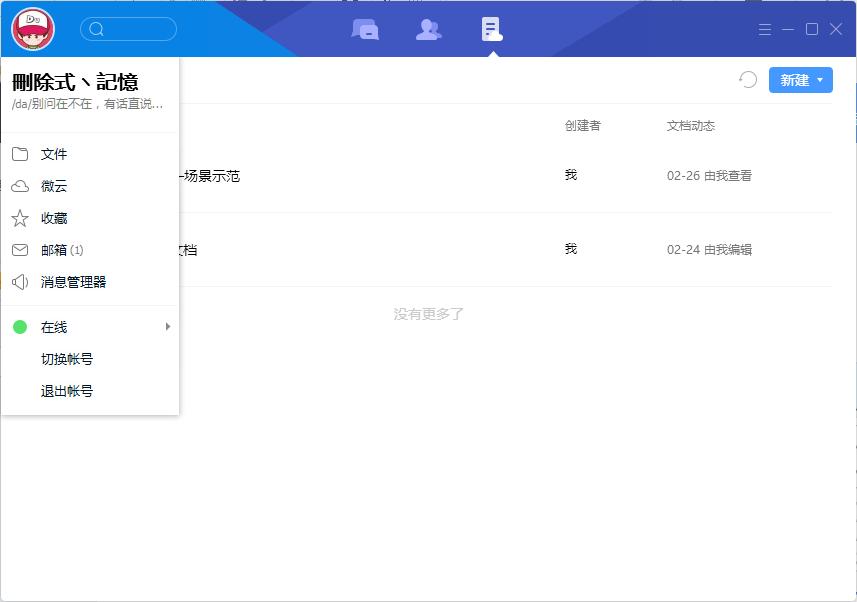This screenshot has height=602, width=857.
Task: Select 切换帐号 from the menu
Action: (67, 358)
